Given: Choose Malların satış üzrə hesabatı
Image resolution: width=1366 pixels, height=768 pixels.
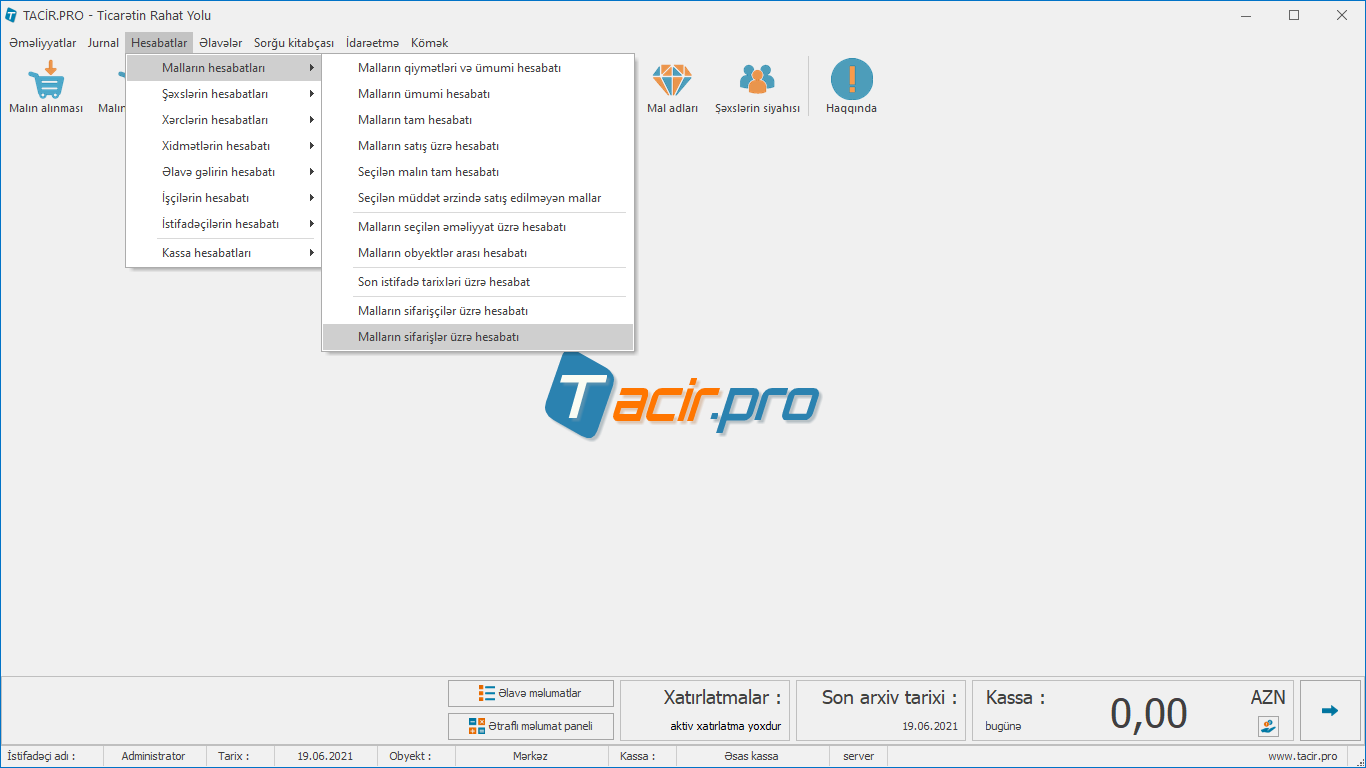Looking at the screenshot, I should pyautogui.click(x=428, y=146).
